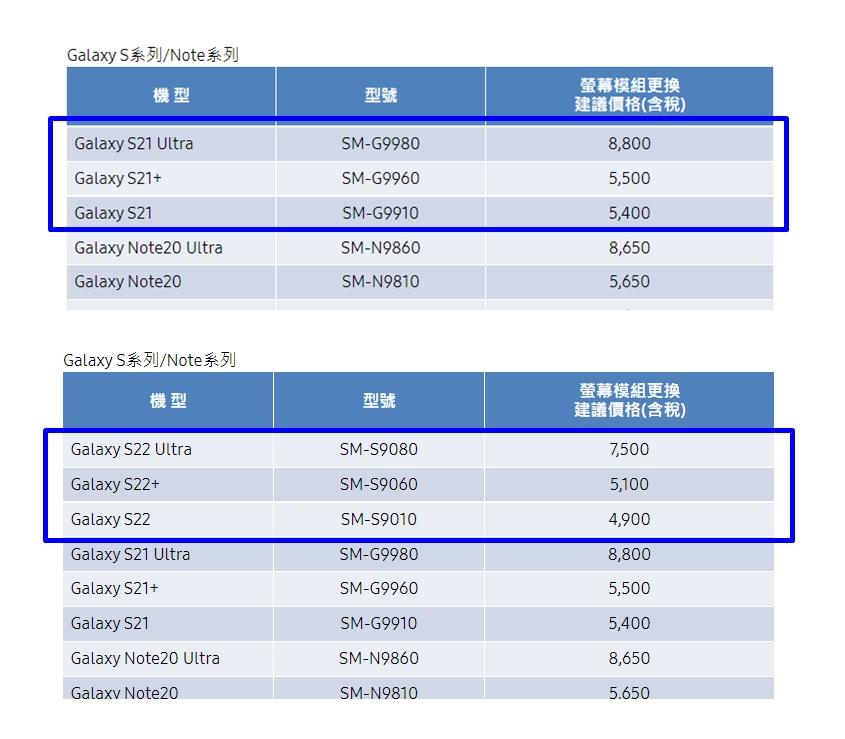
Task: Select SM-G9960 in the upper table
Action: [380, 179]
